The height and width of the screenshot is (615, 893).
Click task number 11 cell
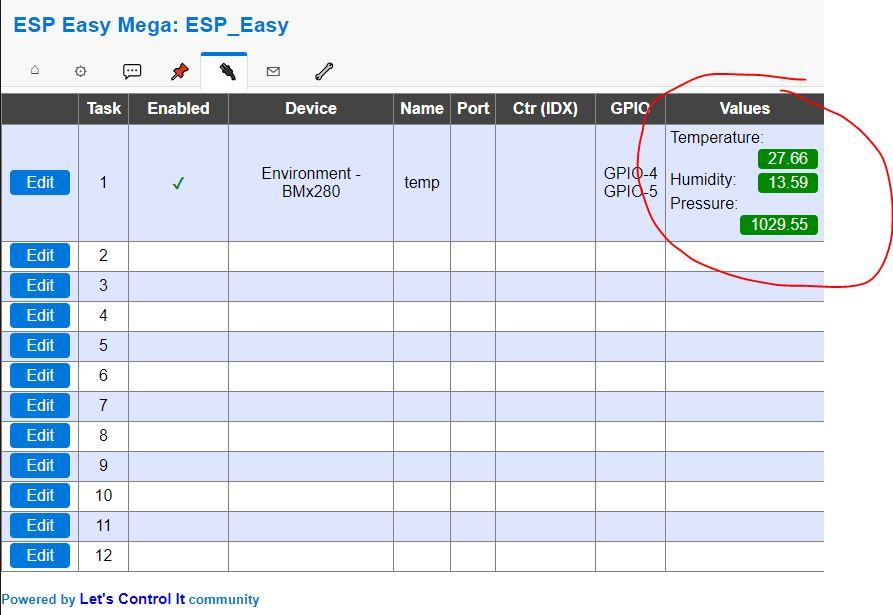point(103,525)
